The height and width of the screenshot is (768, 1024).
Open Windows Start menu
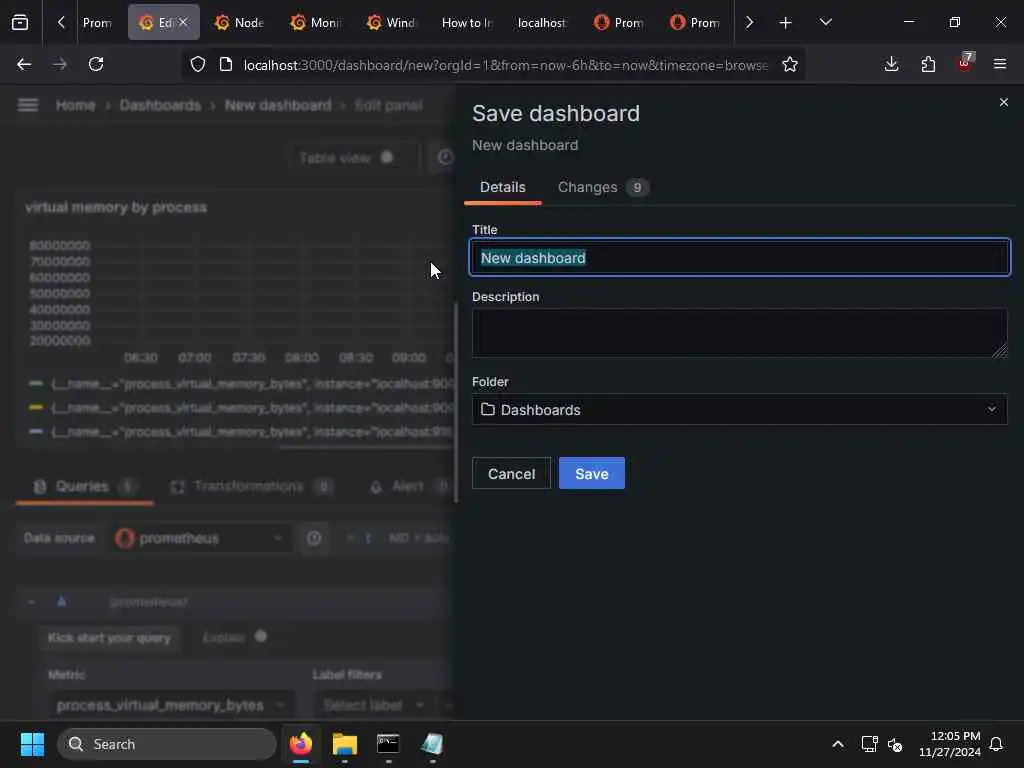[32, 744]
